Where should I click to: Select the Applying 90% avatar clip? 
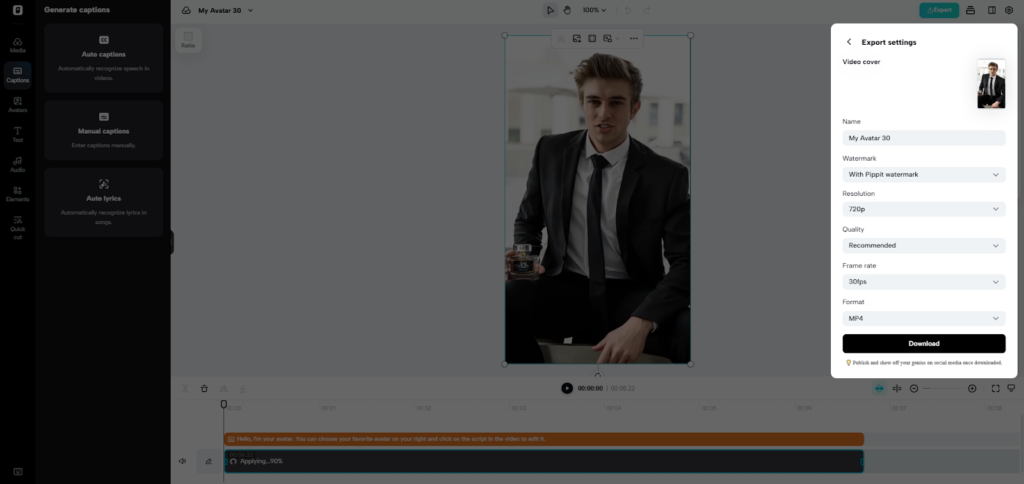tap(543, 461)
